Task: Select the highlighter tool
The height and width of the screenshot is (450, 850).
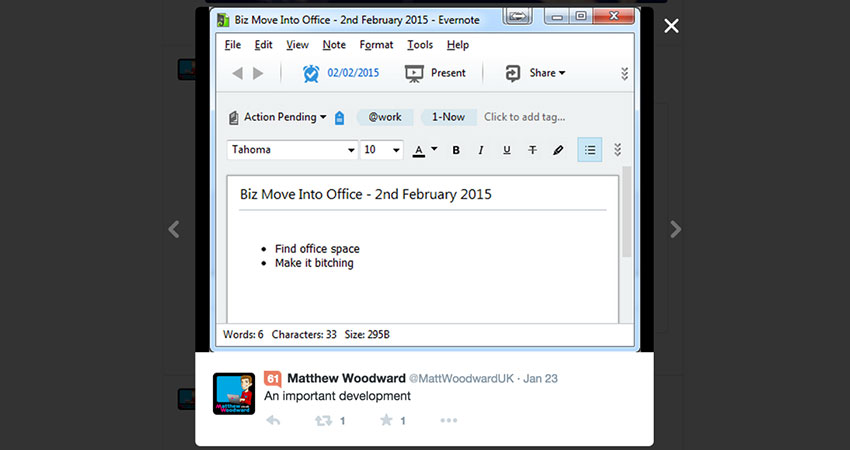Action: pyautogui.click(x=558, y=150)
